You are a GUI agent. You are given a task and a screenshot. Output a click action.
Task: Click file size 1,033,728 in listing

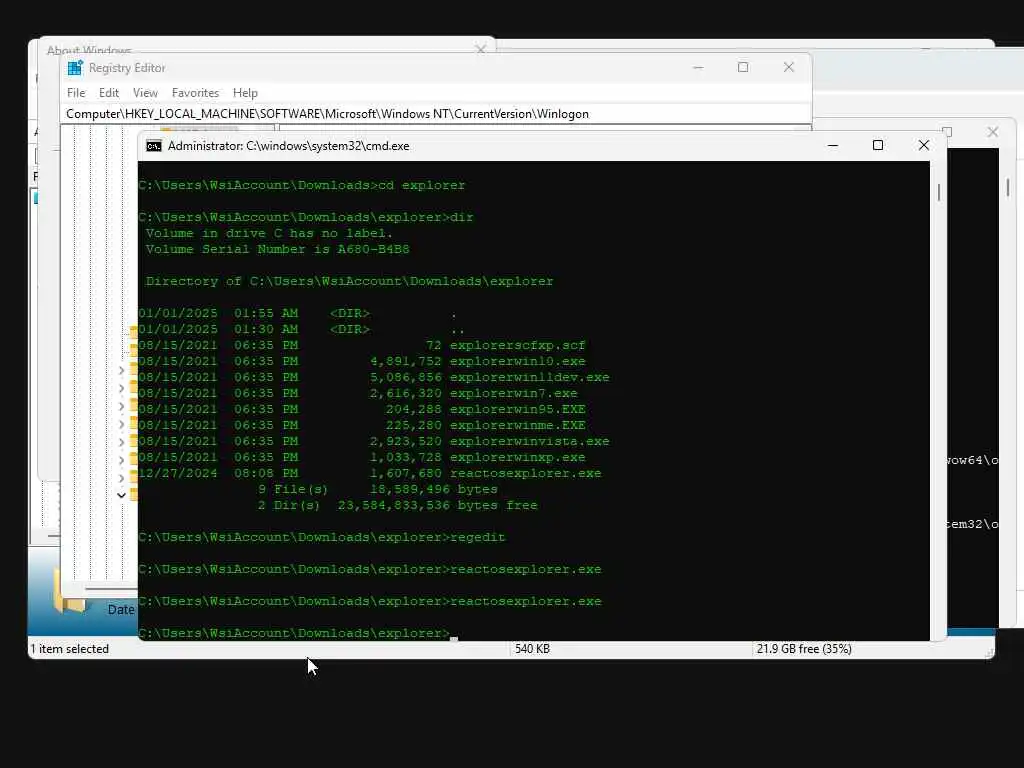[406, 458]
